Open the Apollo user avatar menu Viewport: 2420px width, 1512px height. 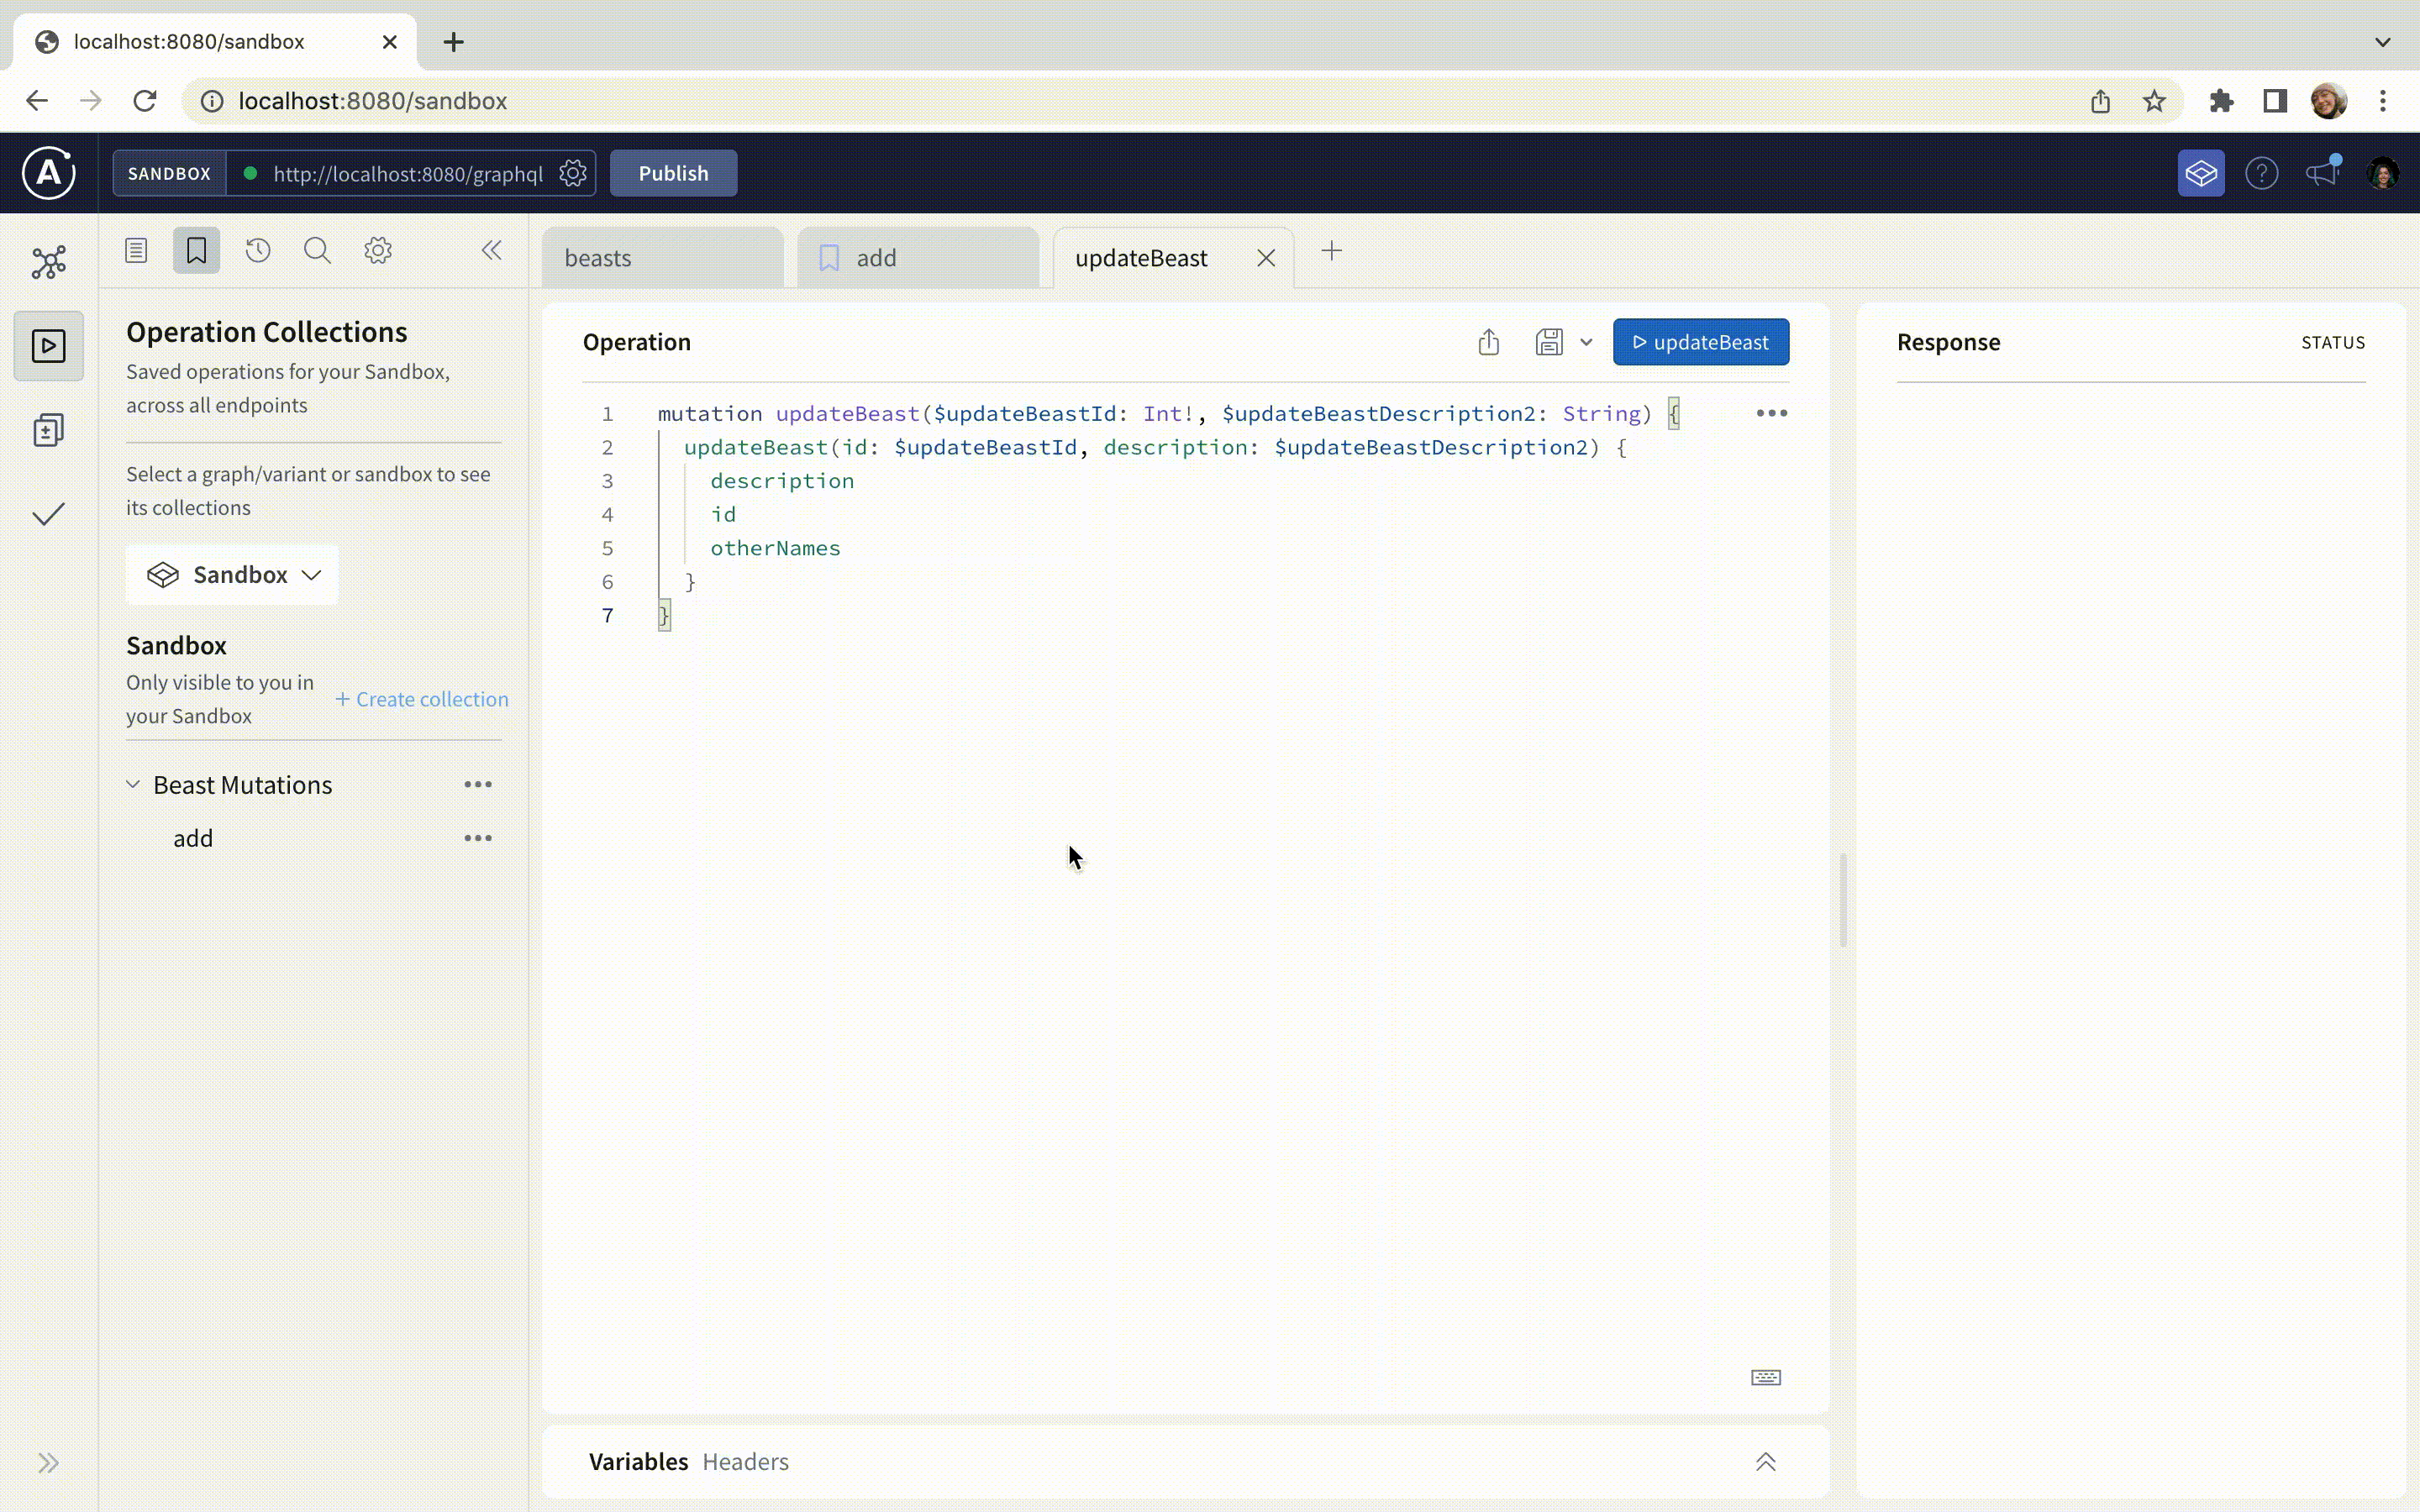[x=2383, y=173]
